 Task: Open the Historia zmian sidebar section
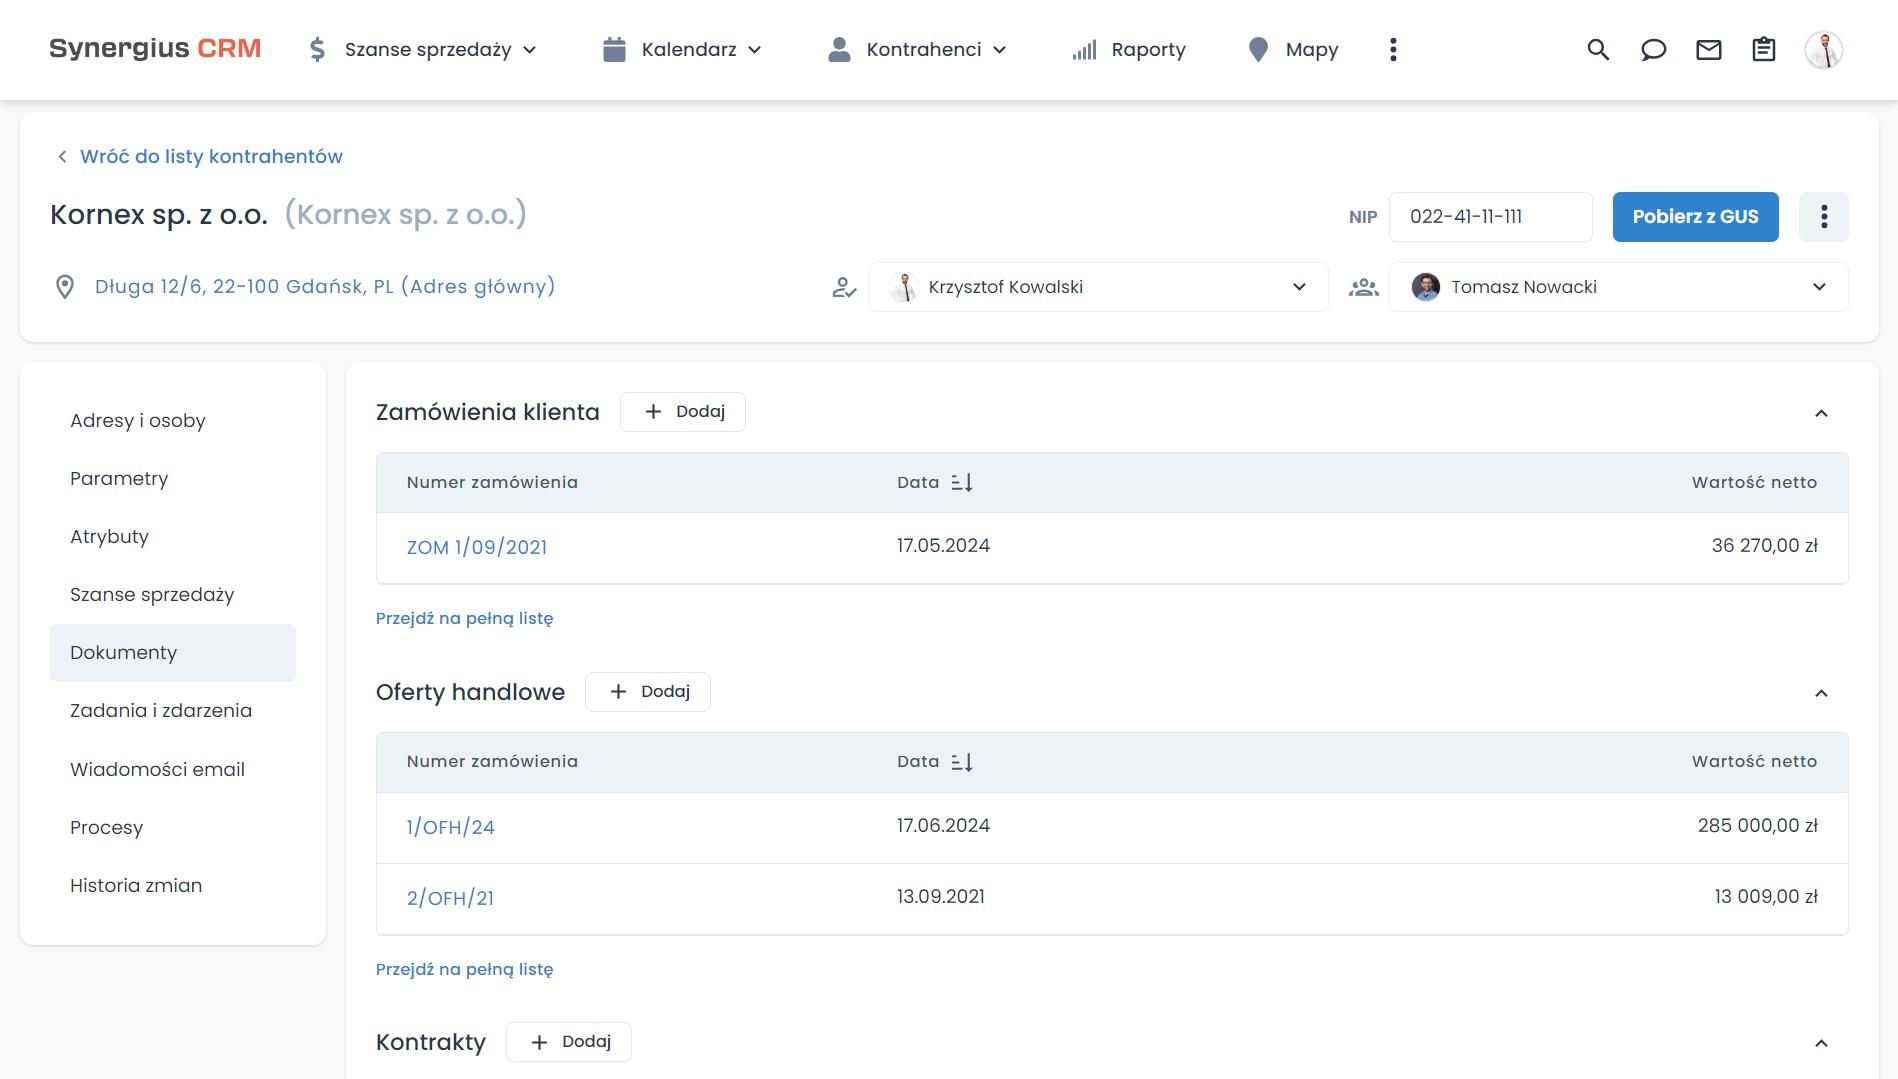[135, 885]
